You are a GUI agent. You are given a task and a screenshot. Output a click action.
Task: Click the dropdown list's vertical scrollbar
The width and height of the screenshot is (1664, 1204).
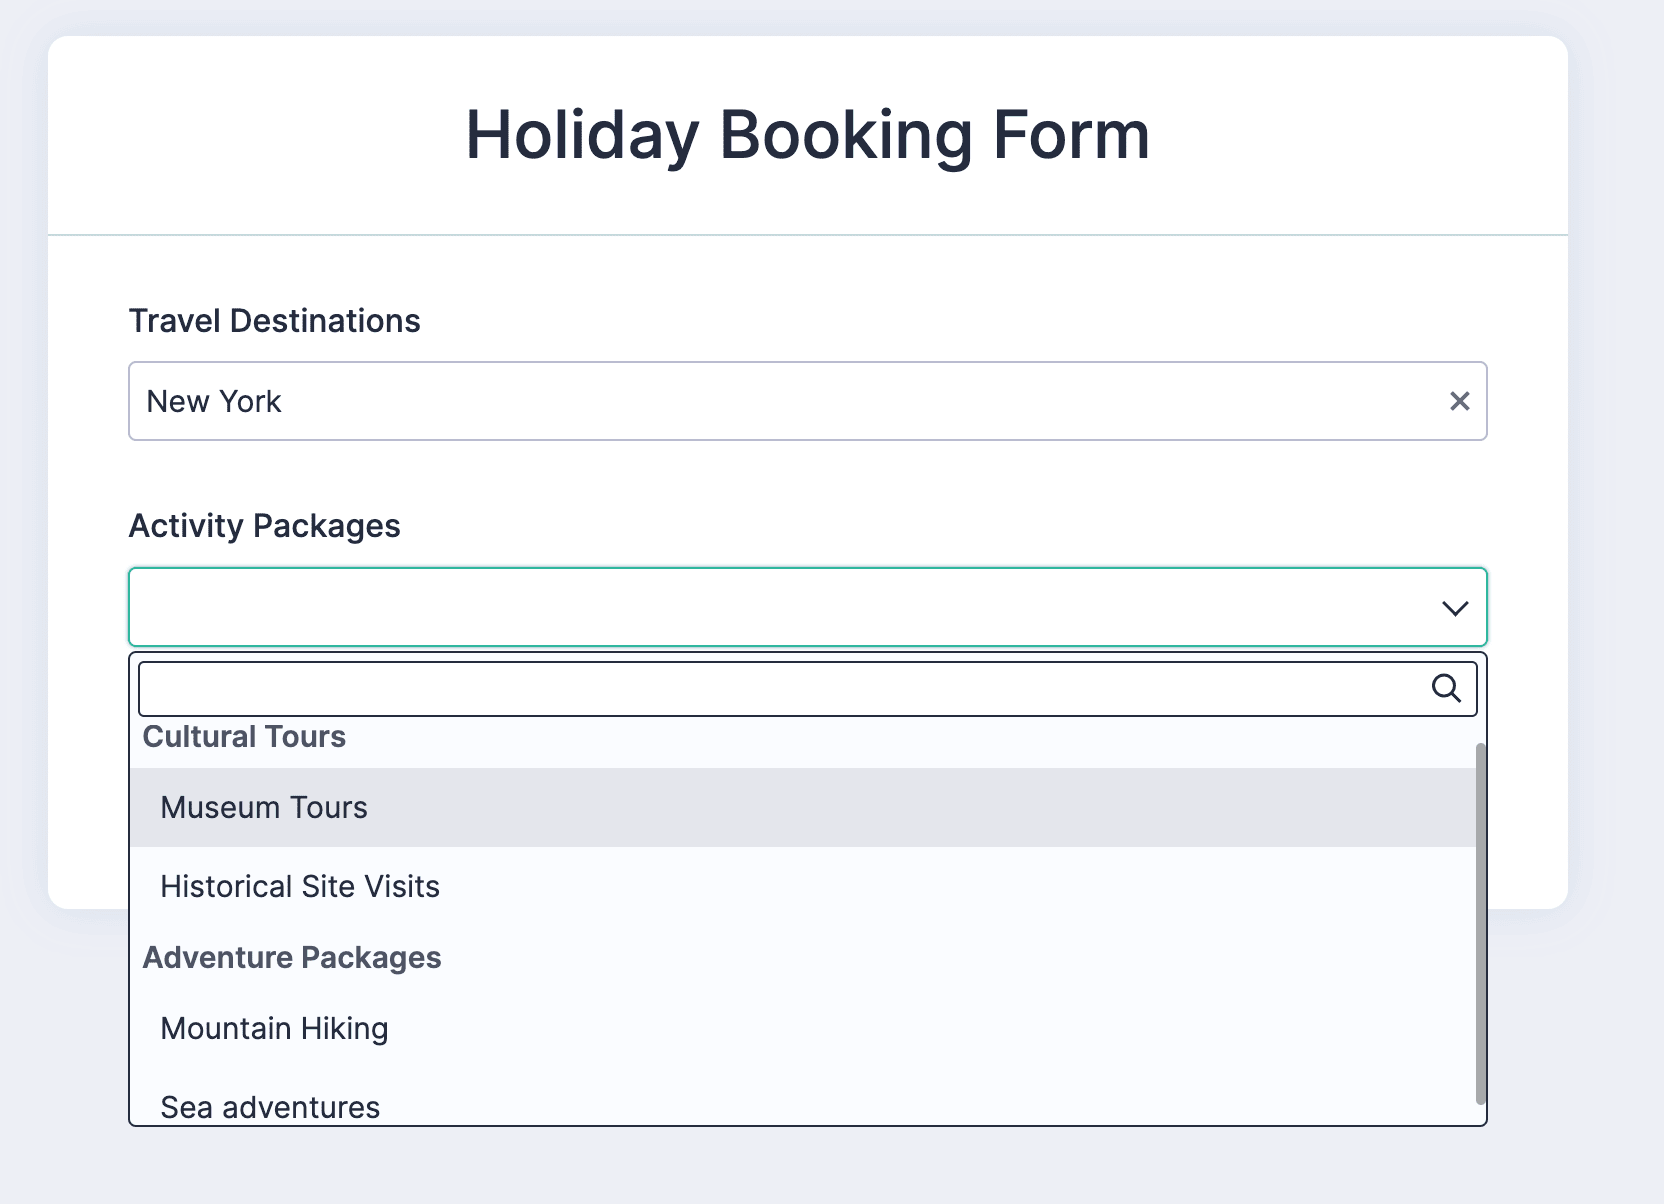(x=1481, y=920)
